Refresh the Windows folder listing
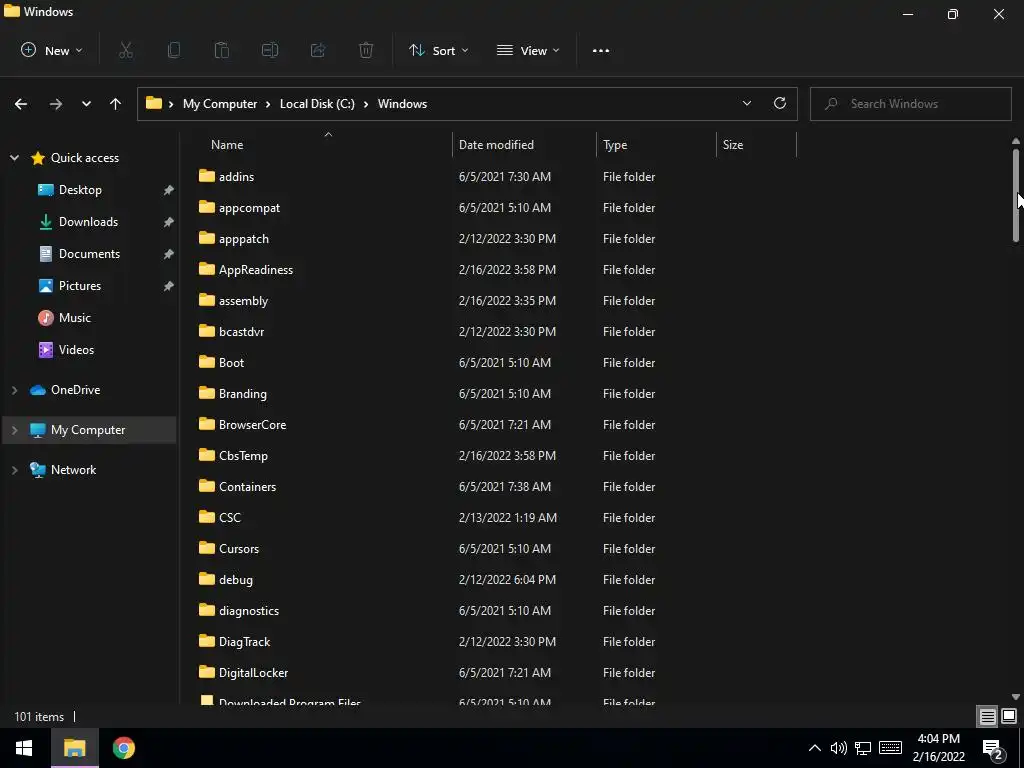This screenshot has height=768, width=1024. (x=780, y=103)
